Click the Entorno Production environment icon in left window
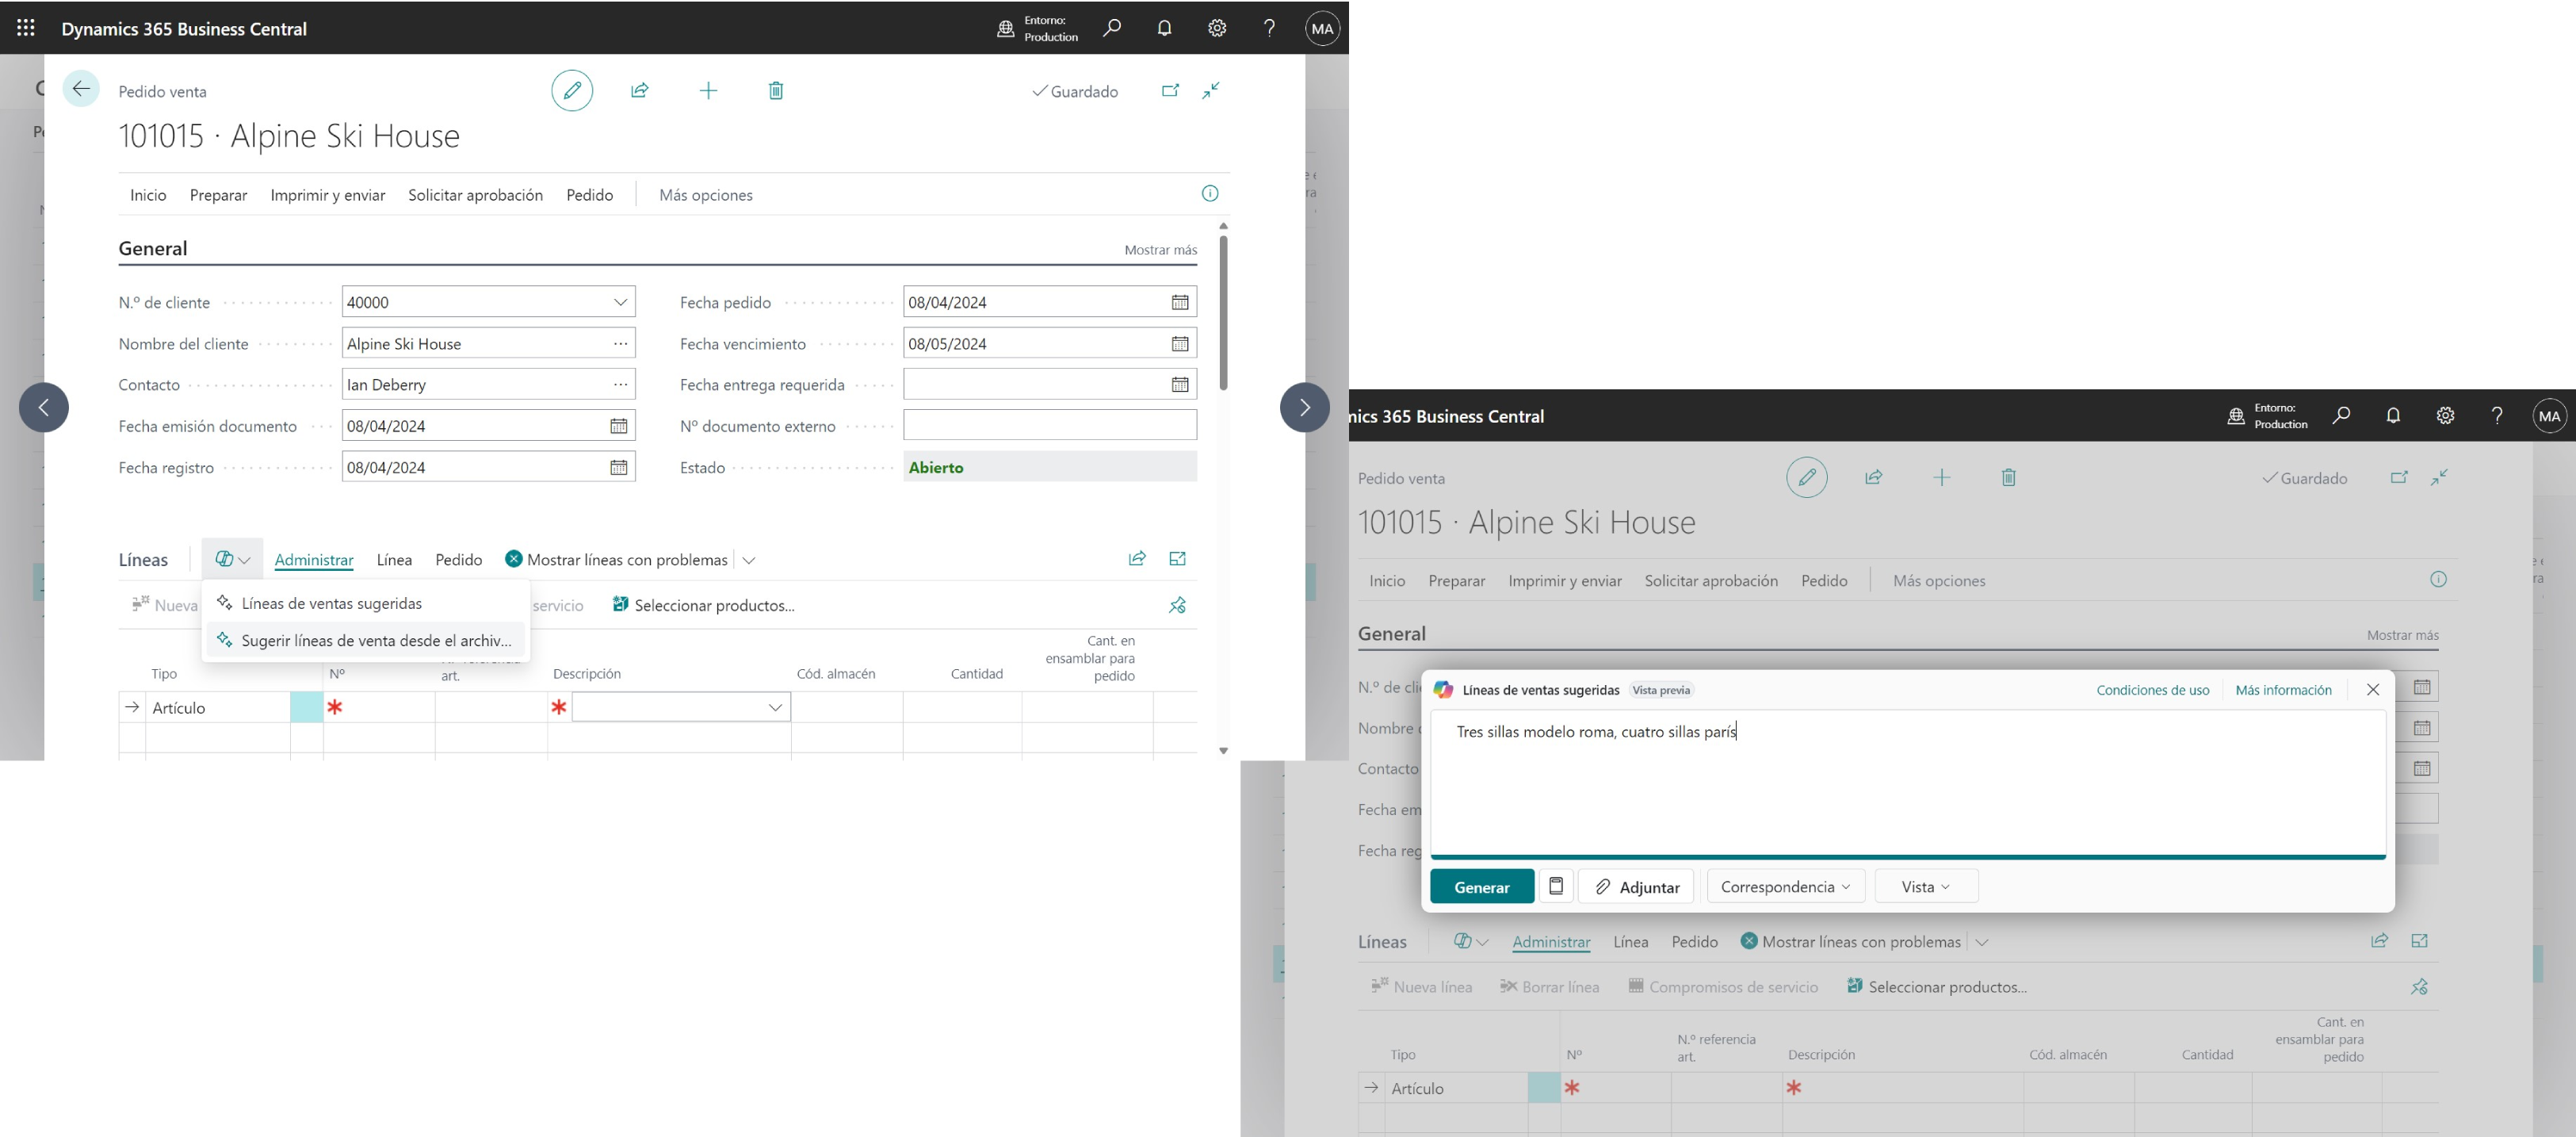The height and width of the screenshot is (1137, 2576). pyautogui.click(x=1006, y=29)
